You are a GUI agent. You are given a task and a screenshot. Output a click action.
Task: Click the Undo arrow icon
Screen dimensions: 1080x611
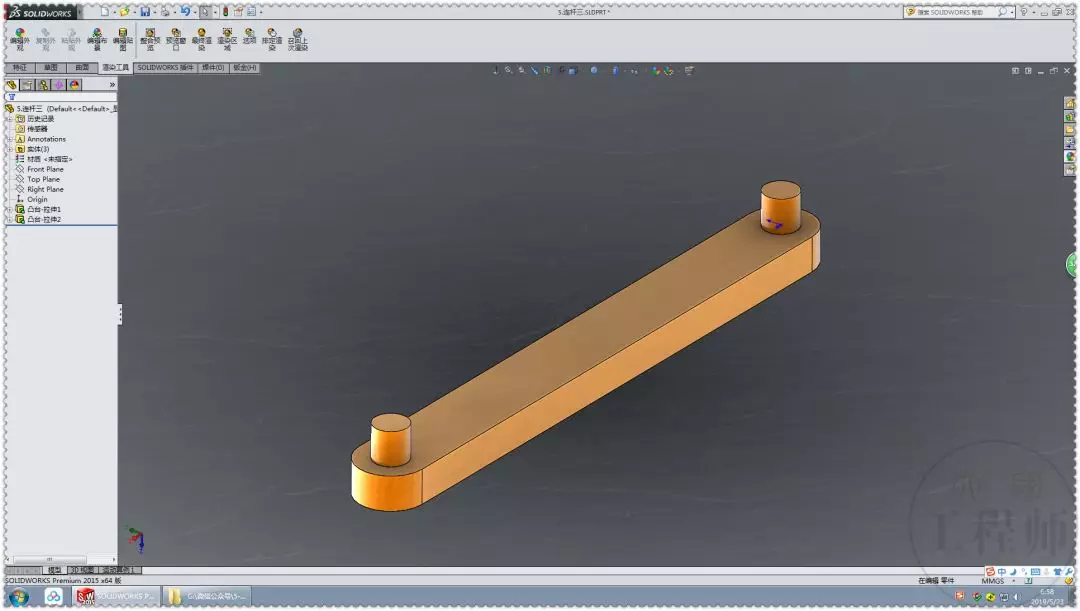[185, 12]
